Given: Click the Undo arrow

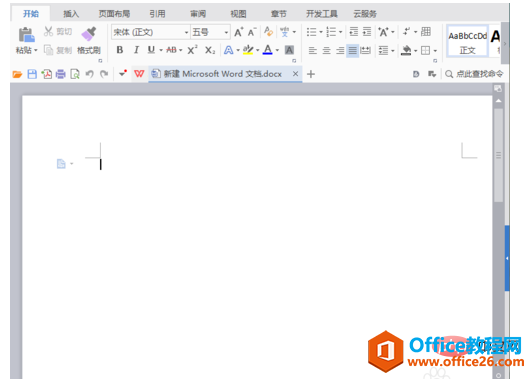Looking at the screenshot, I should tap(89, 74).
